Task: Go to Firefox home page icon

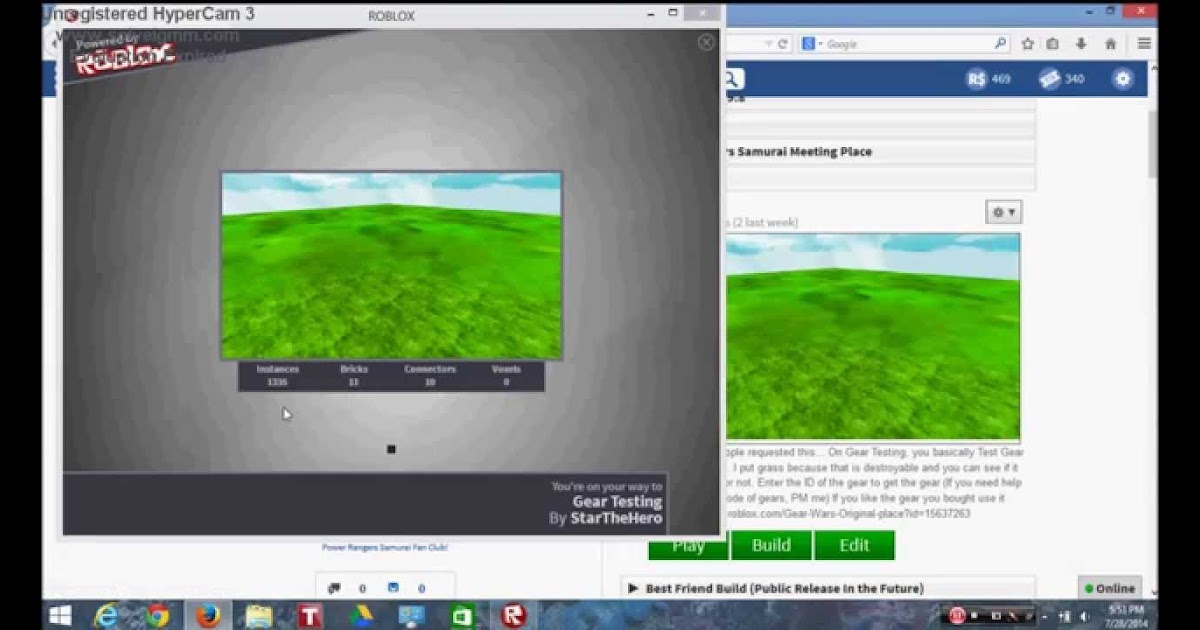Action: [x=1110, y=44]
